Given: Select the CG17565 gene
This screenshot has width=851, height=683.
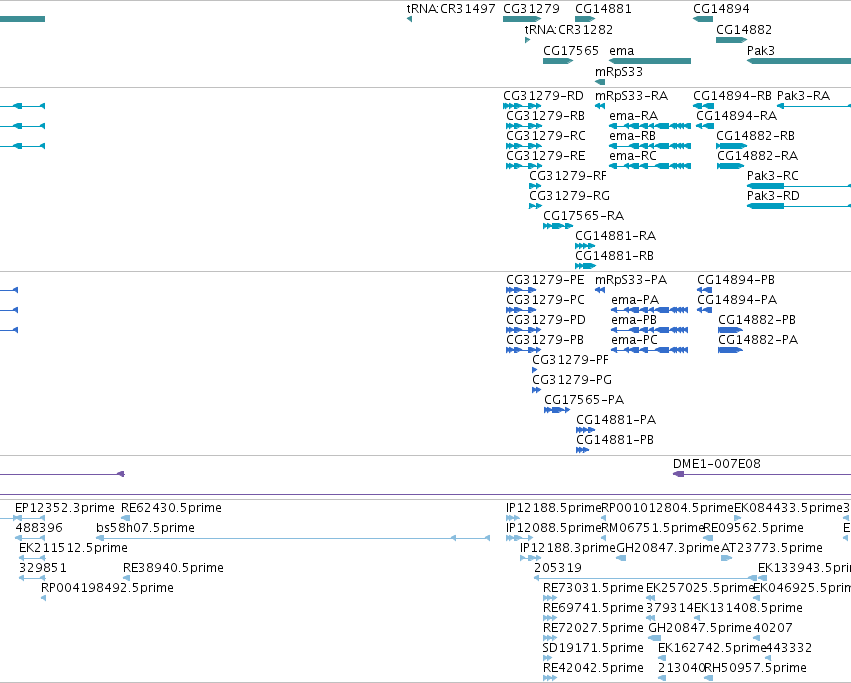Looking at the screenshot, I should 558,61.
